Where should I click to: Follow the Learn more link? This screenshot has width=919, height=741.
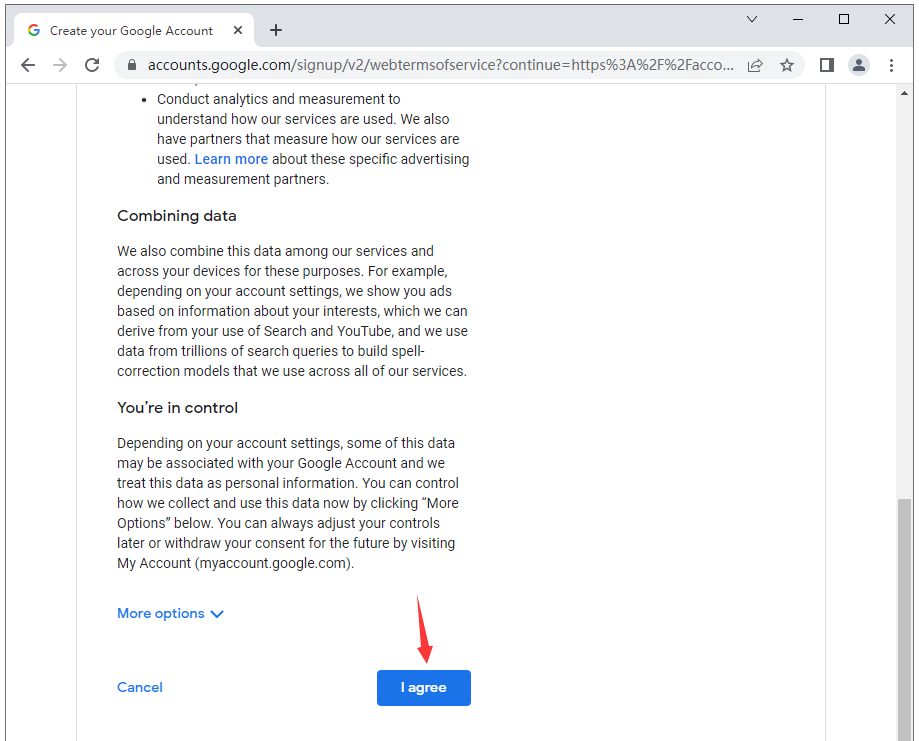click(x=231, y=159)
